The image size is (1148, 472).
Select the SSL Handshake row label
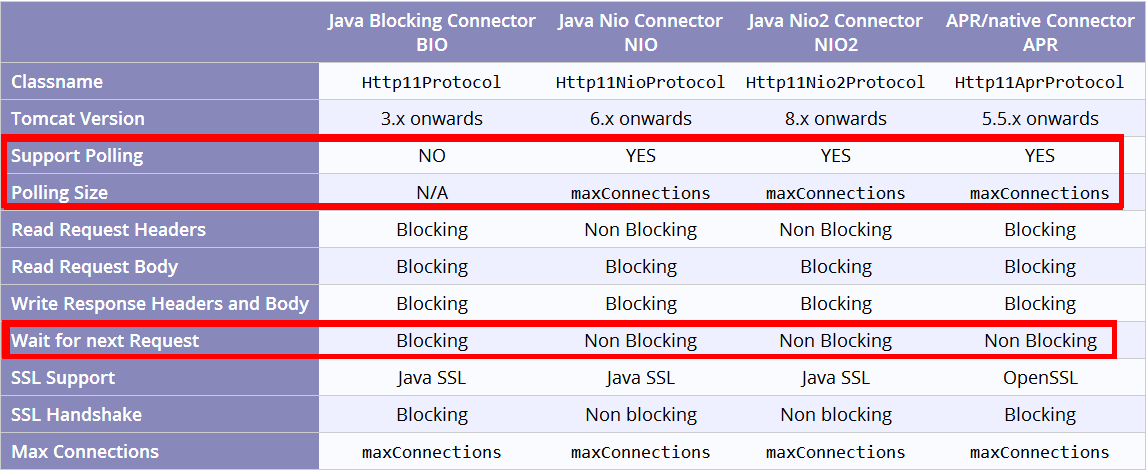76,415
